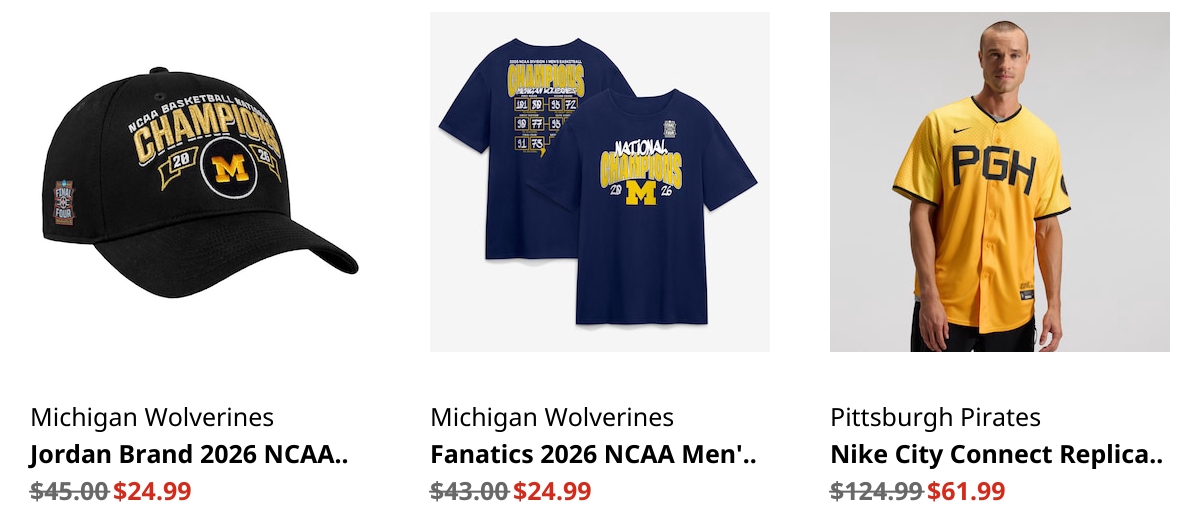This screenshot has height=530, width=1200.
Task: Click the Final Four patch on the cap
Action: point(62,202)
